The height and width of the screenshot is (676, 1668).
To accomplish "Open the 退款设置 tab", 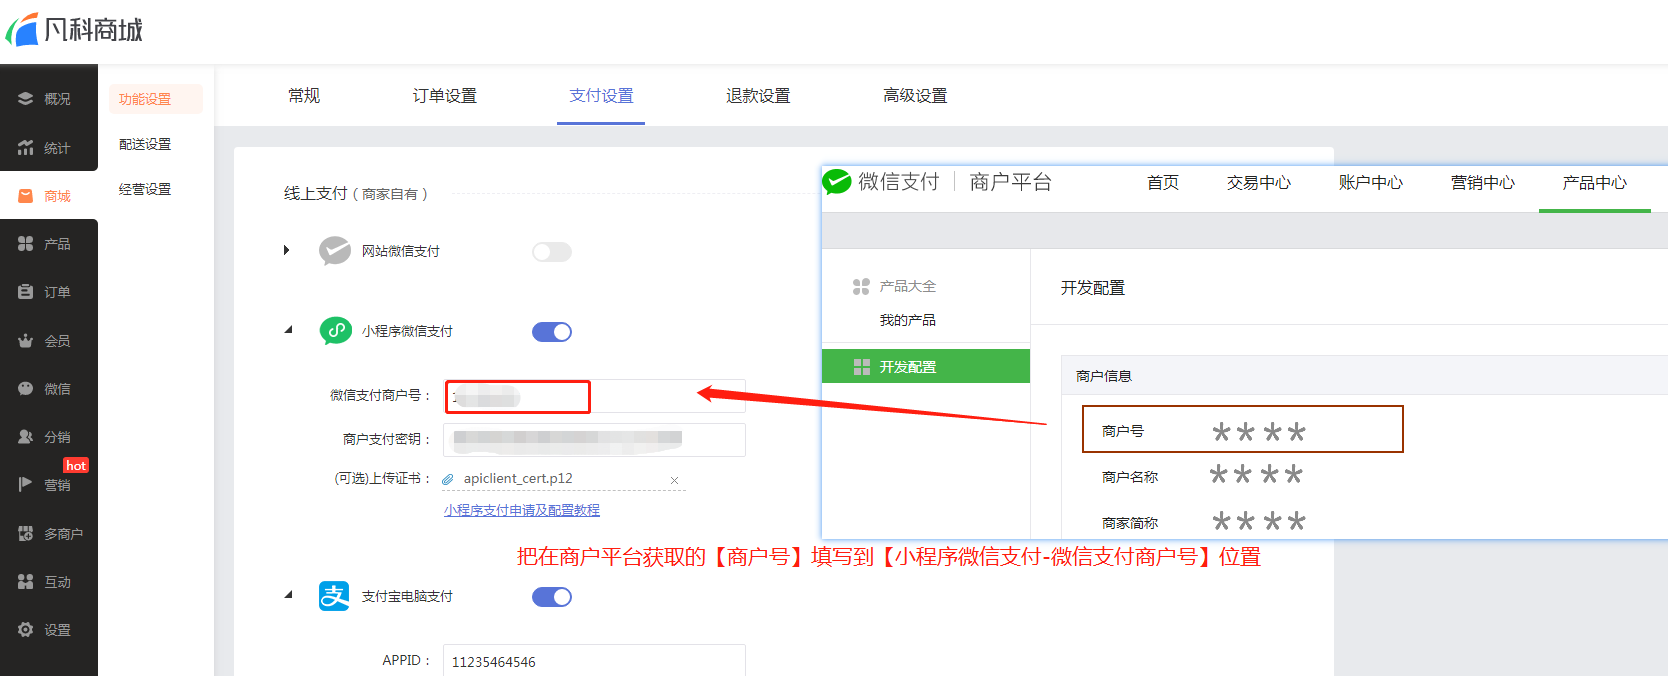I will (758, 95).
